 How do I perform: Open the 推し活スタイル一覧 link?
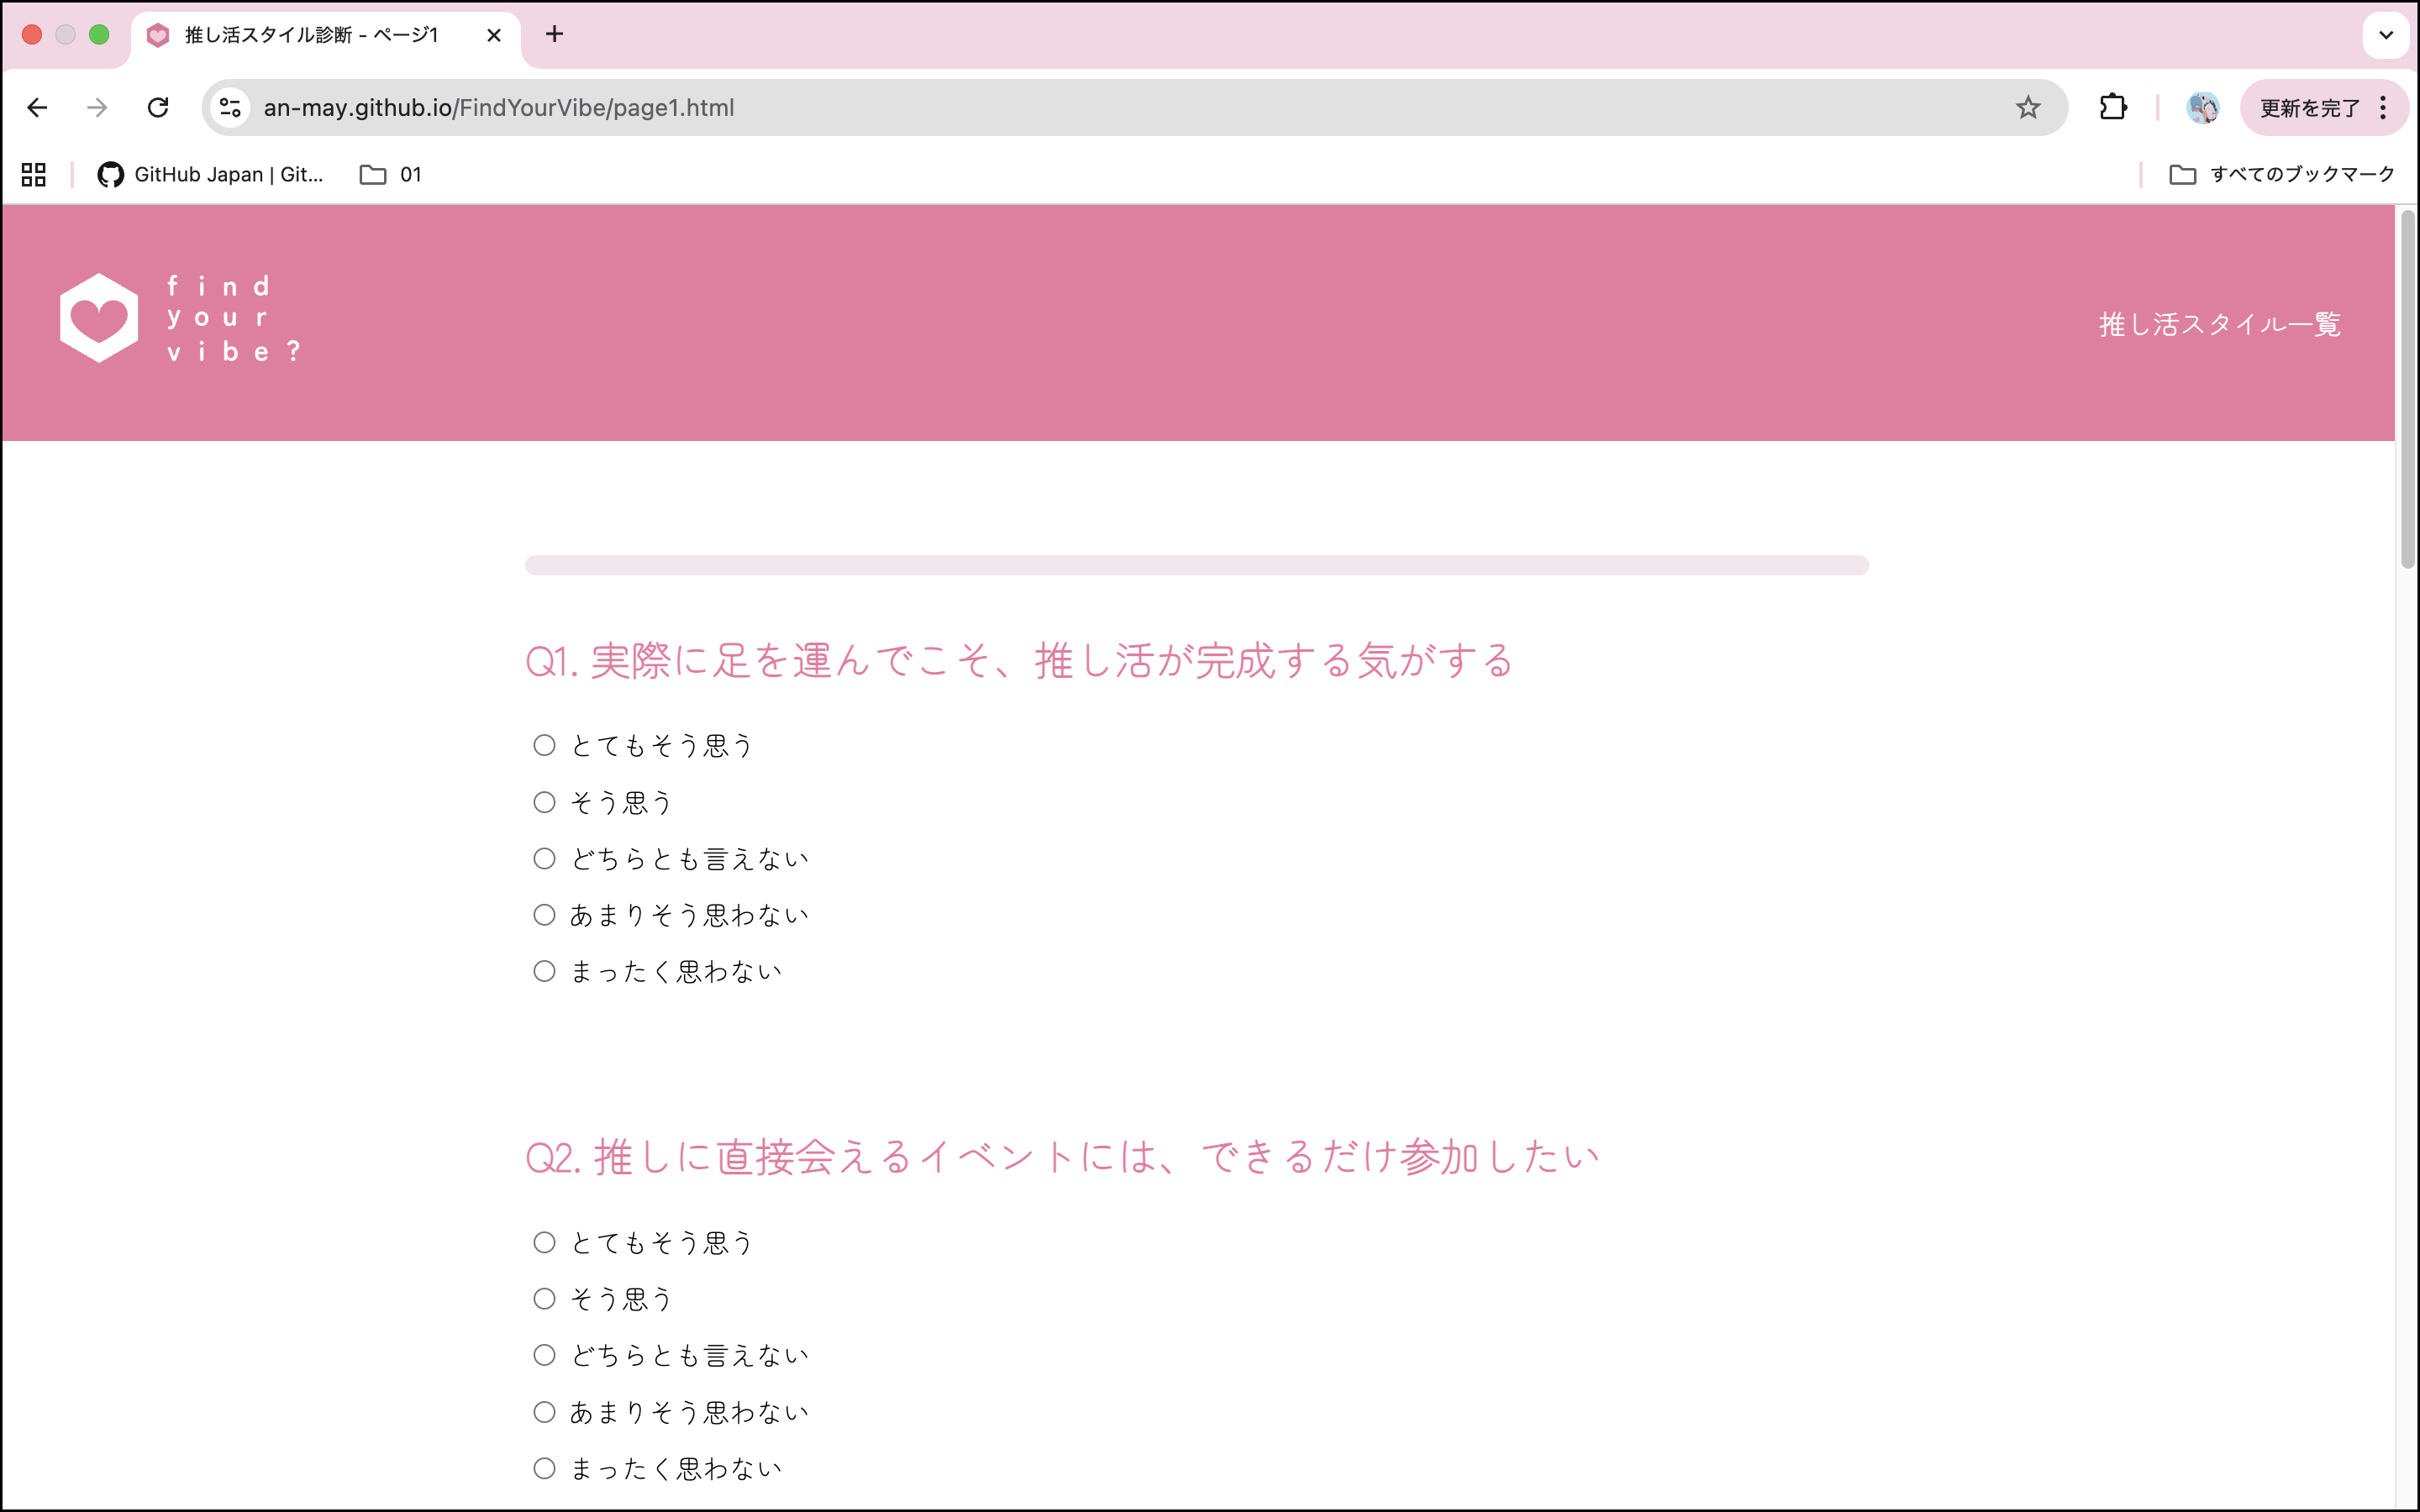click(x=2219, y=324)
